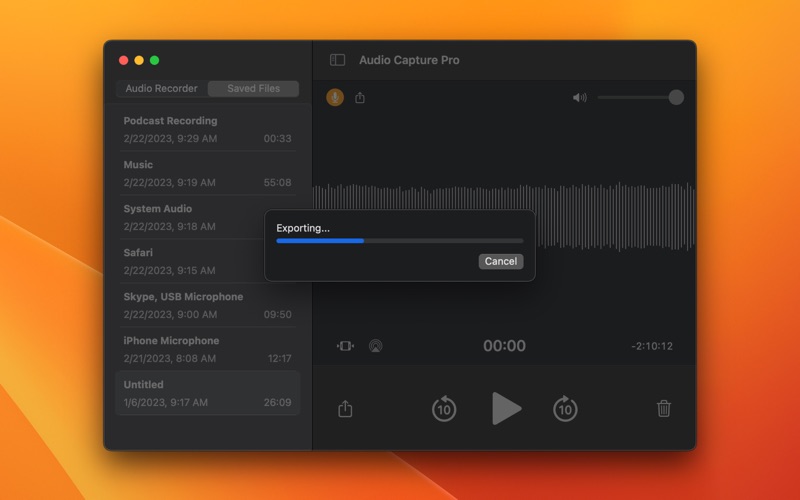Switch to the Saved Files tab

[x=254, y=88]
